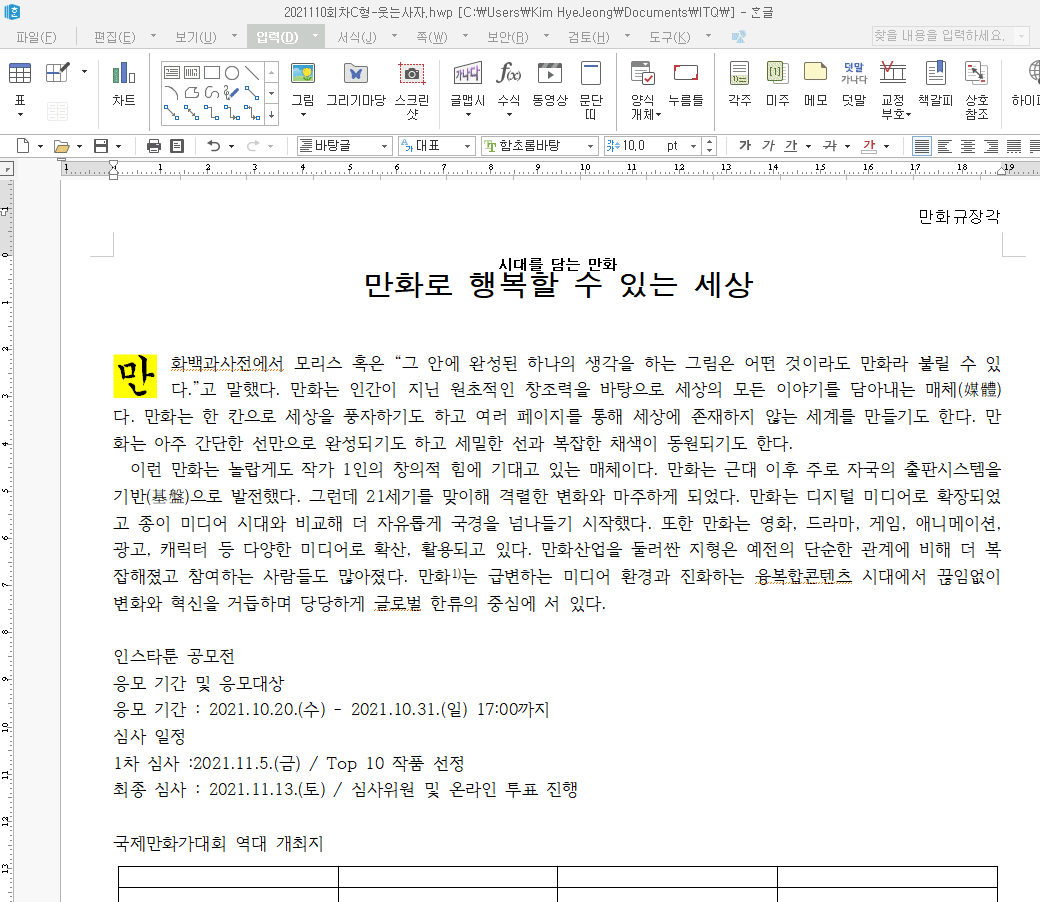Apply distributed paragraph alignment
Screen dimensions: 1040x902
[x=1014, y=145]
